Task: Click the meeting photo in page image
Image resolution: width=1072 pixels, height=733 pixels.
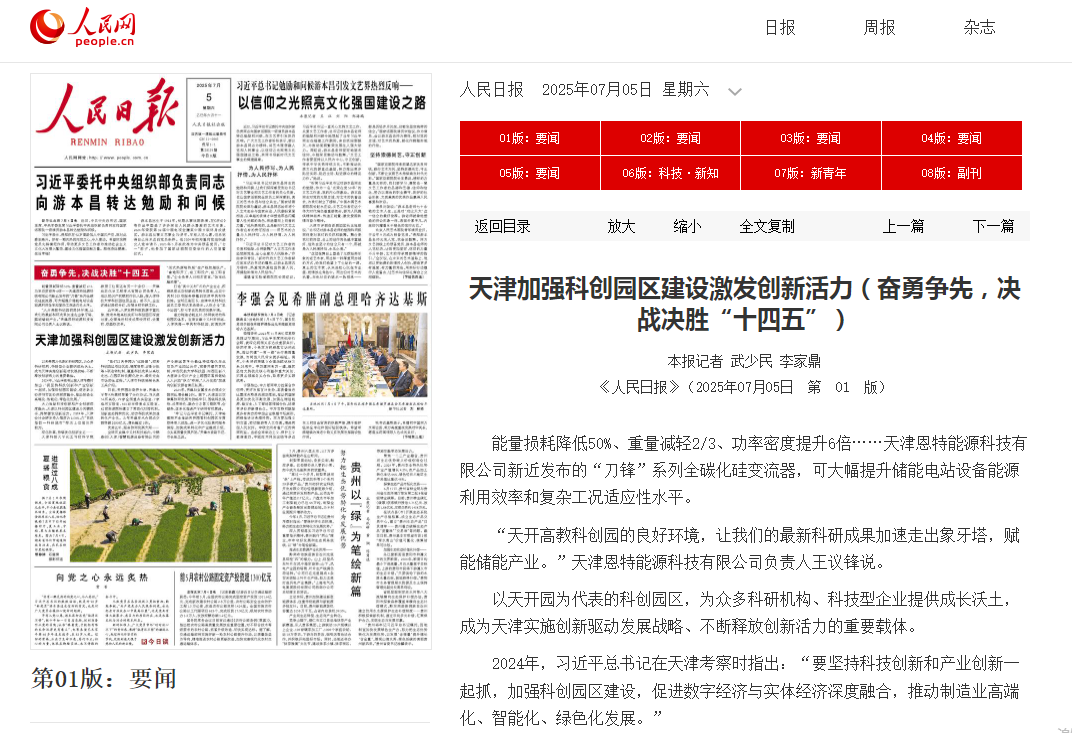Action: (364, 355)
